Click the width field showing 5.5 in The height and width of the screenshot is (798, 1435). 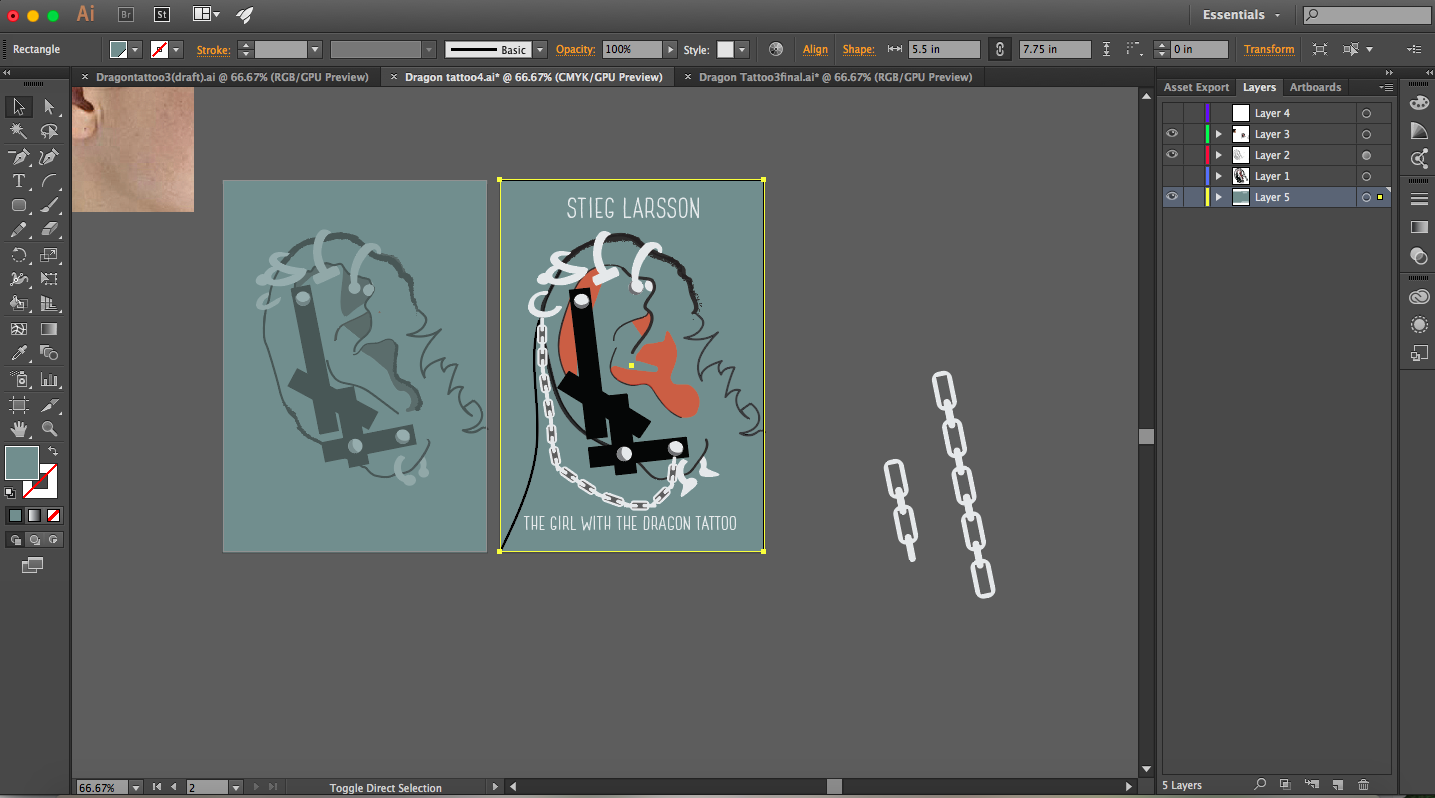pos(944,49)
